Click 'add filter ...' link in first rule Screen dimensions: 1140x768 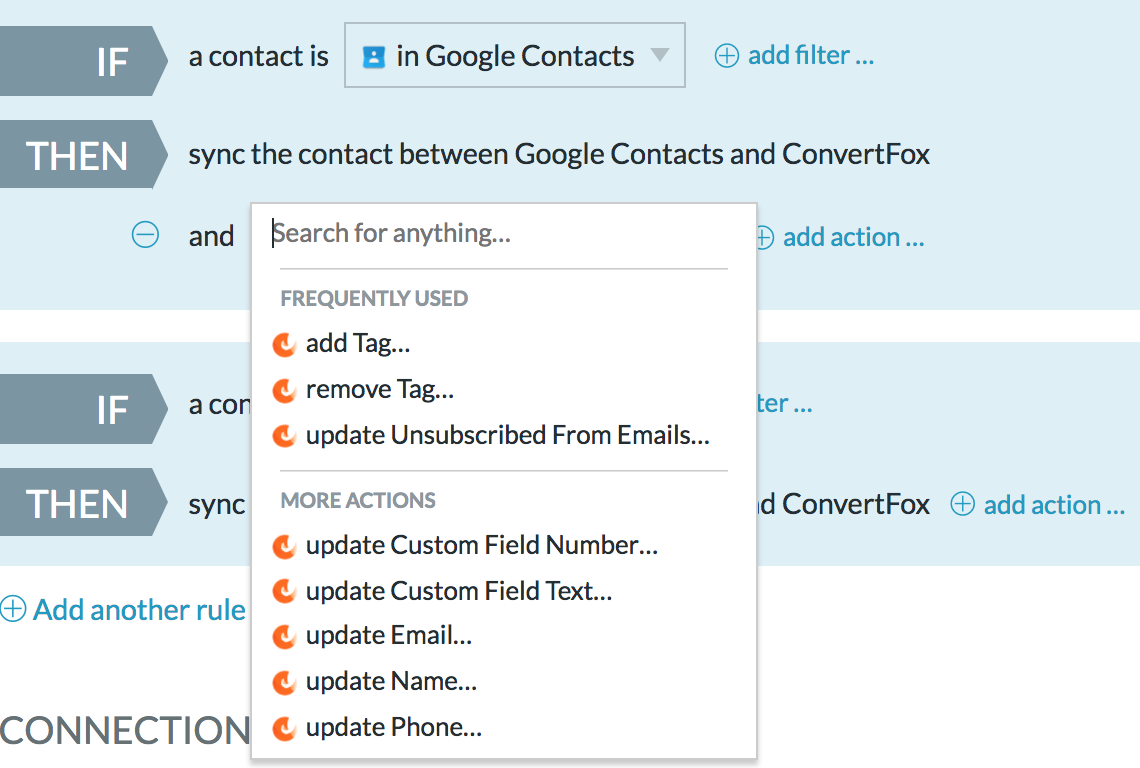811,55
